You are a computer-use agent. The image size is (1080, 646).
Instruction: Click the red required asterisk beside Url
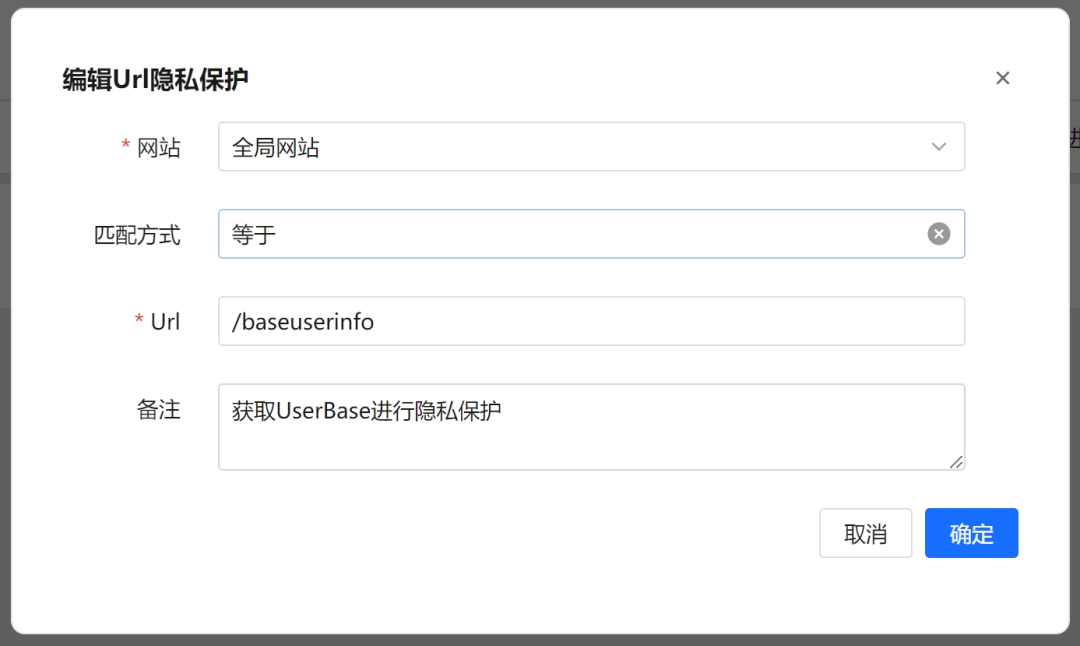tap(139, 322)
